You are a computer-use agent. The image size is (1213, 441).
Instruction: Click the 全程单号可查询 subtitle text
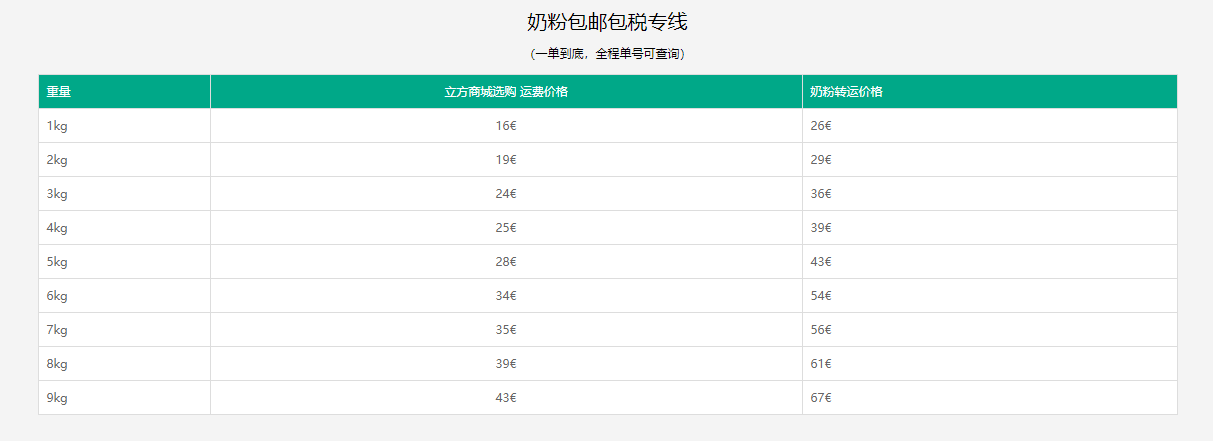point(637,54)
